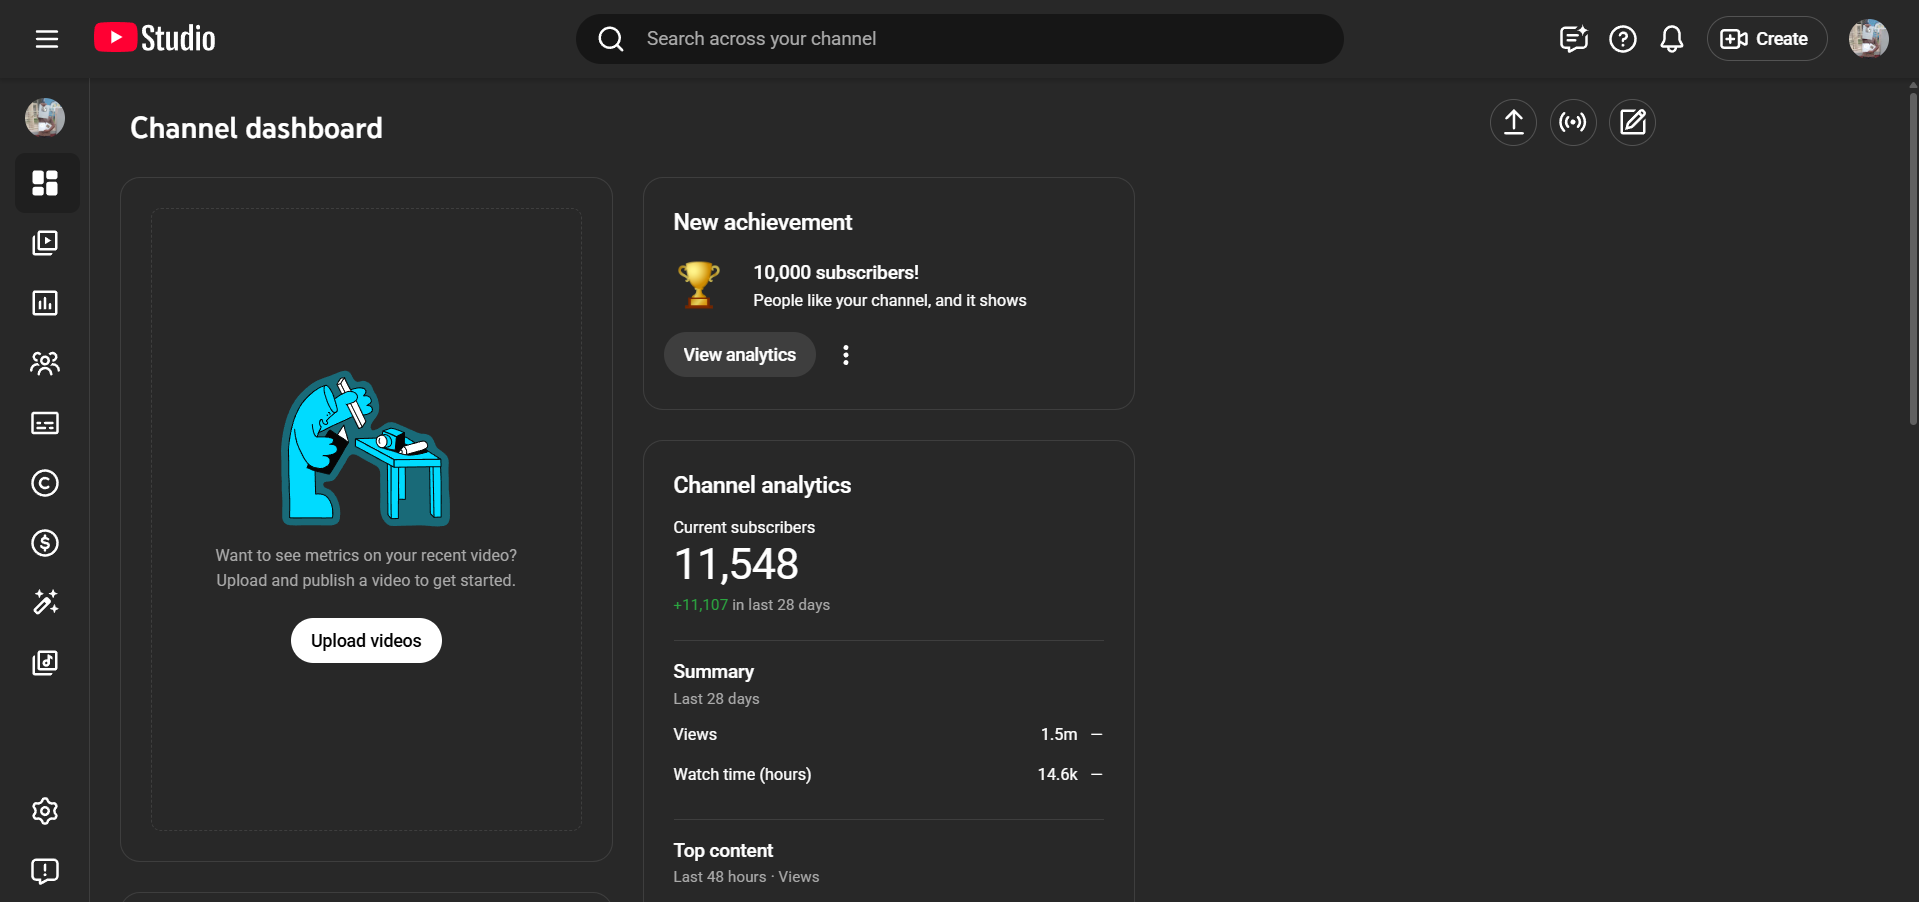Click the create post pencil icon
1919x902 pixels.
1632,123
